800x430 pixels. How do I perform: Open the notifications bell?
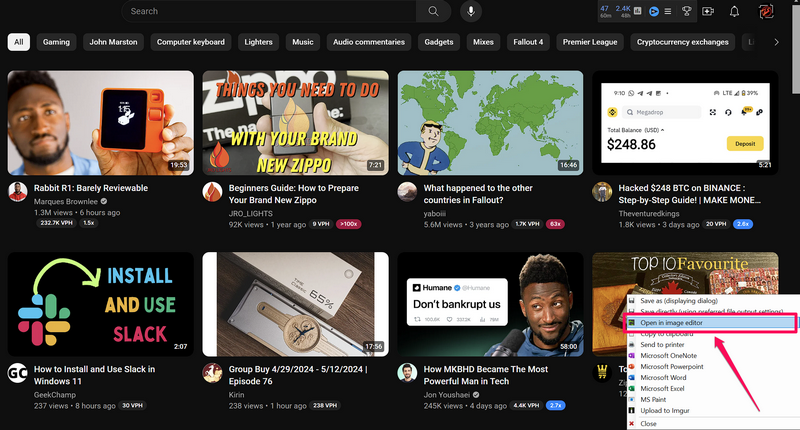coord(735,12)
